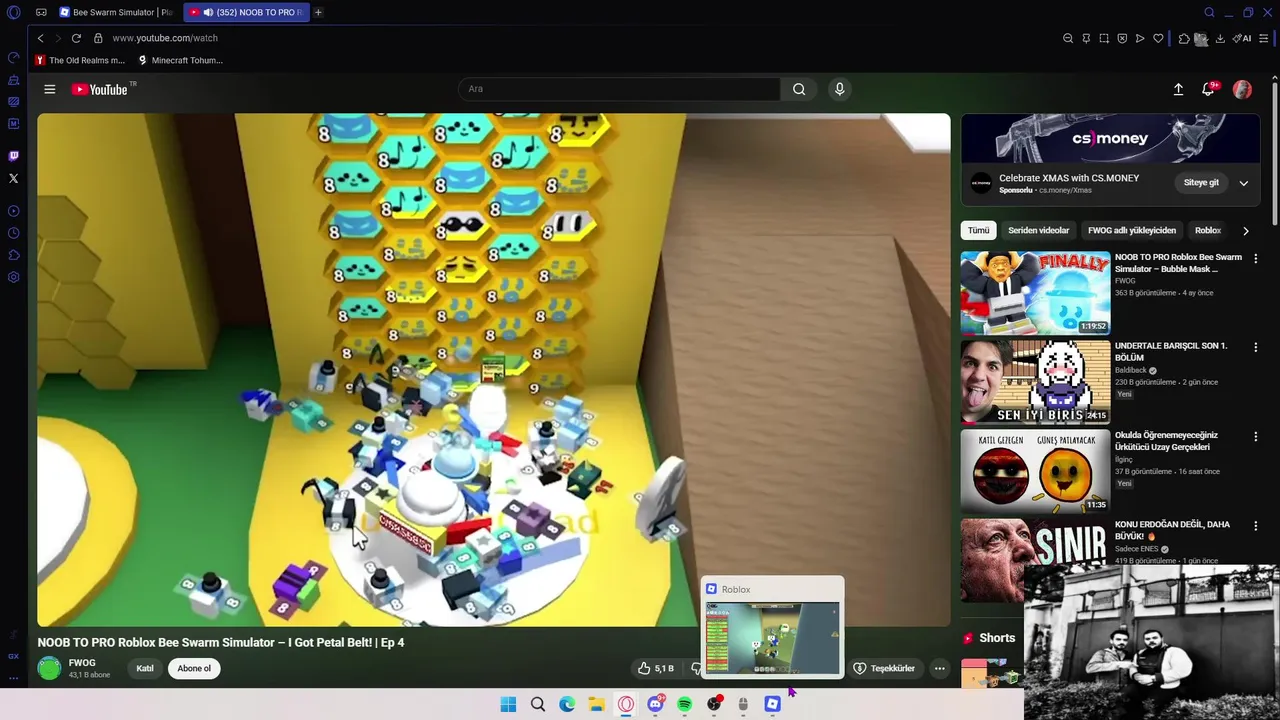The width and height of the screenshot is (1280, 720).
Task: Open the YouTube create/upload icon
Action: (1178, 89)
